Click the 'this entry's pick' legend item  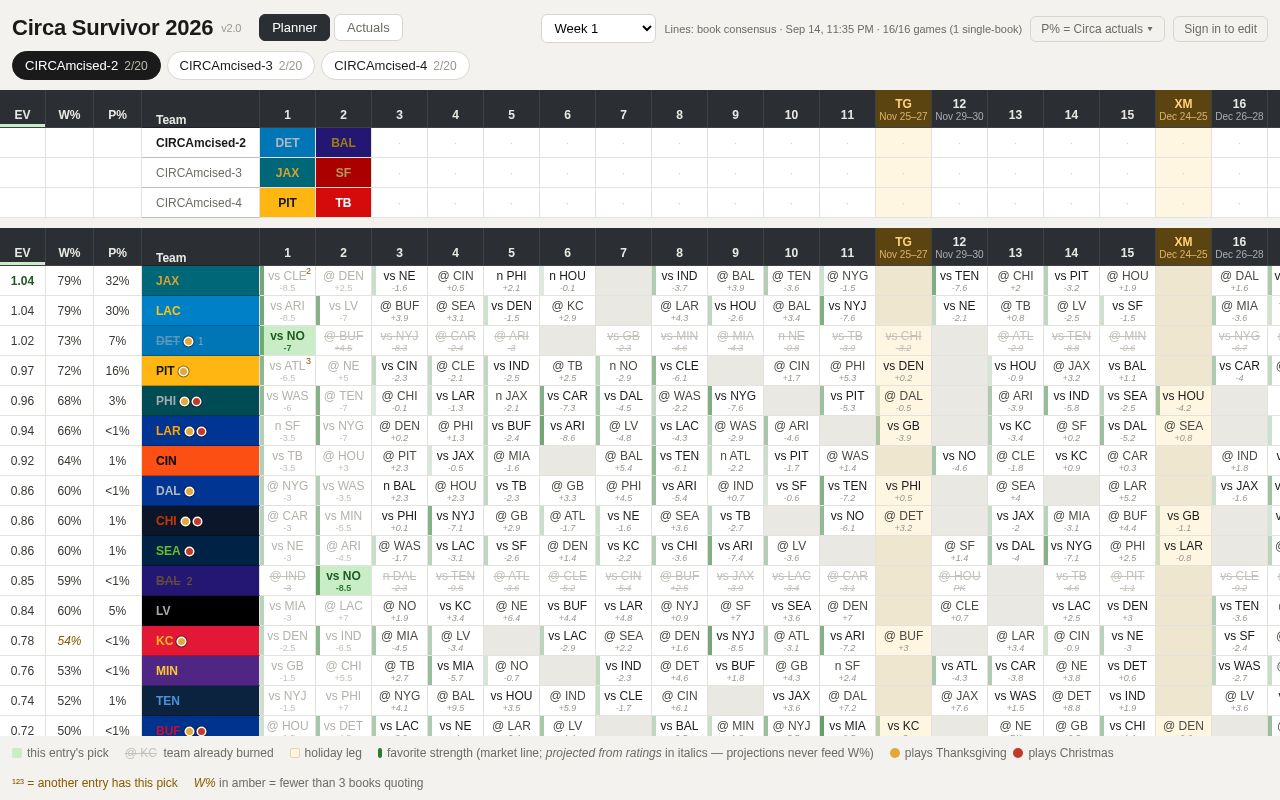click(60, 753)
